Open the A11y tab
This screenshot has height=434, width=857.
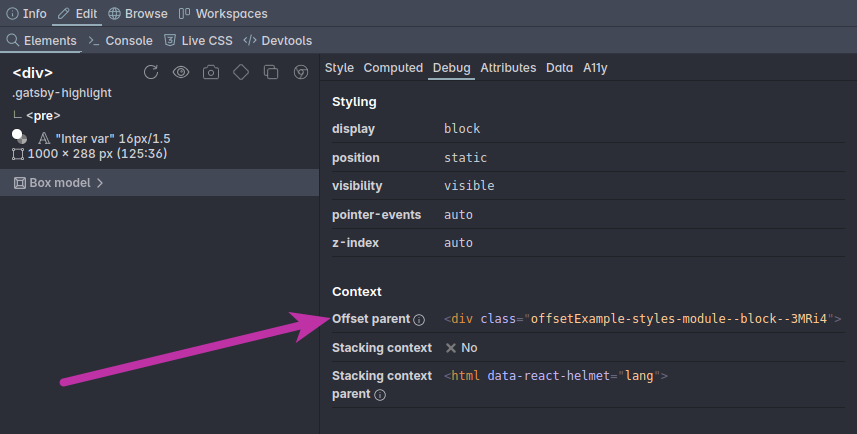(595, 68)
